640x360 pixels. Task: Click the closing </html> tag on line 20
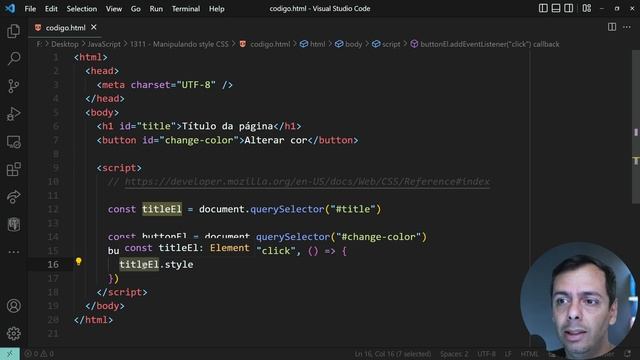tap(93, 320)
